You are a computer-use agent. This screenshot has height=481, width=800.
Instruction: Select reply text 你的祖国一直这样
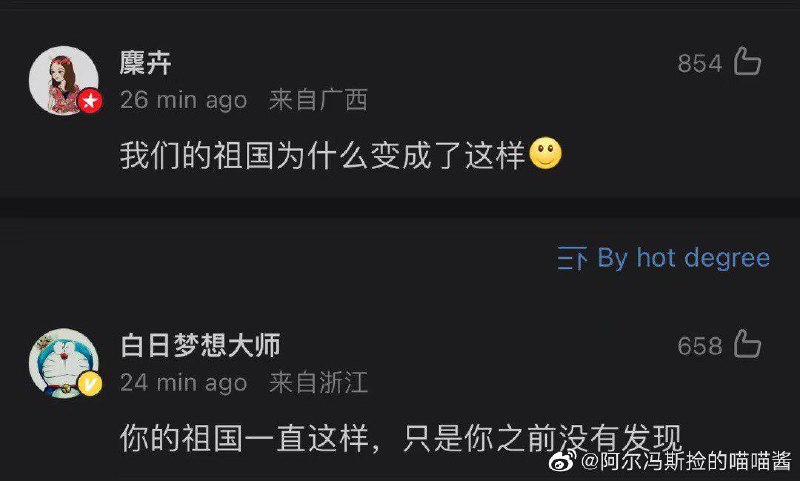(244, 438)
